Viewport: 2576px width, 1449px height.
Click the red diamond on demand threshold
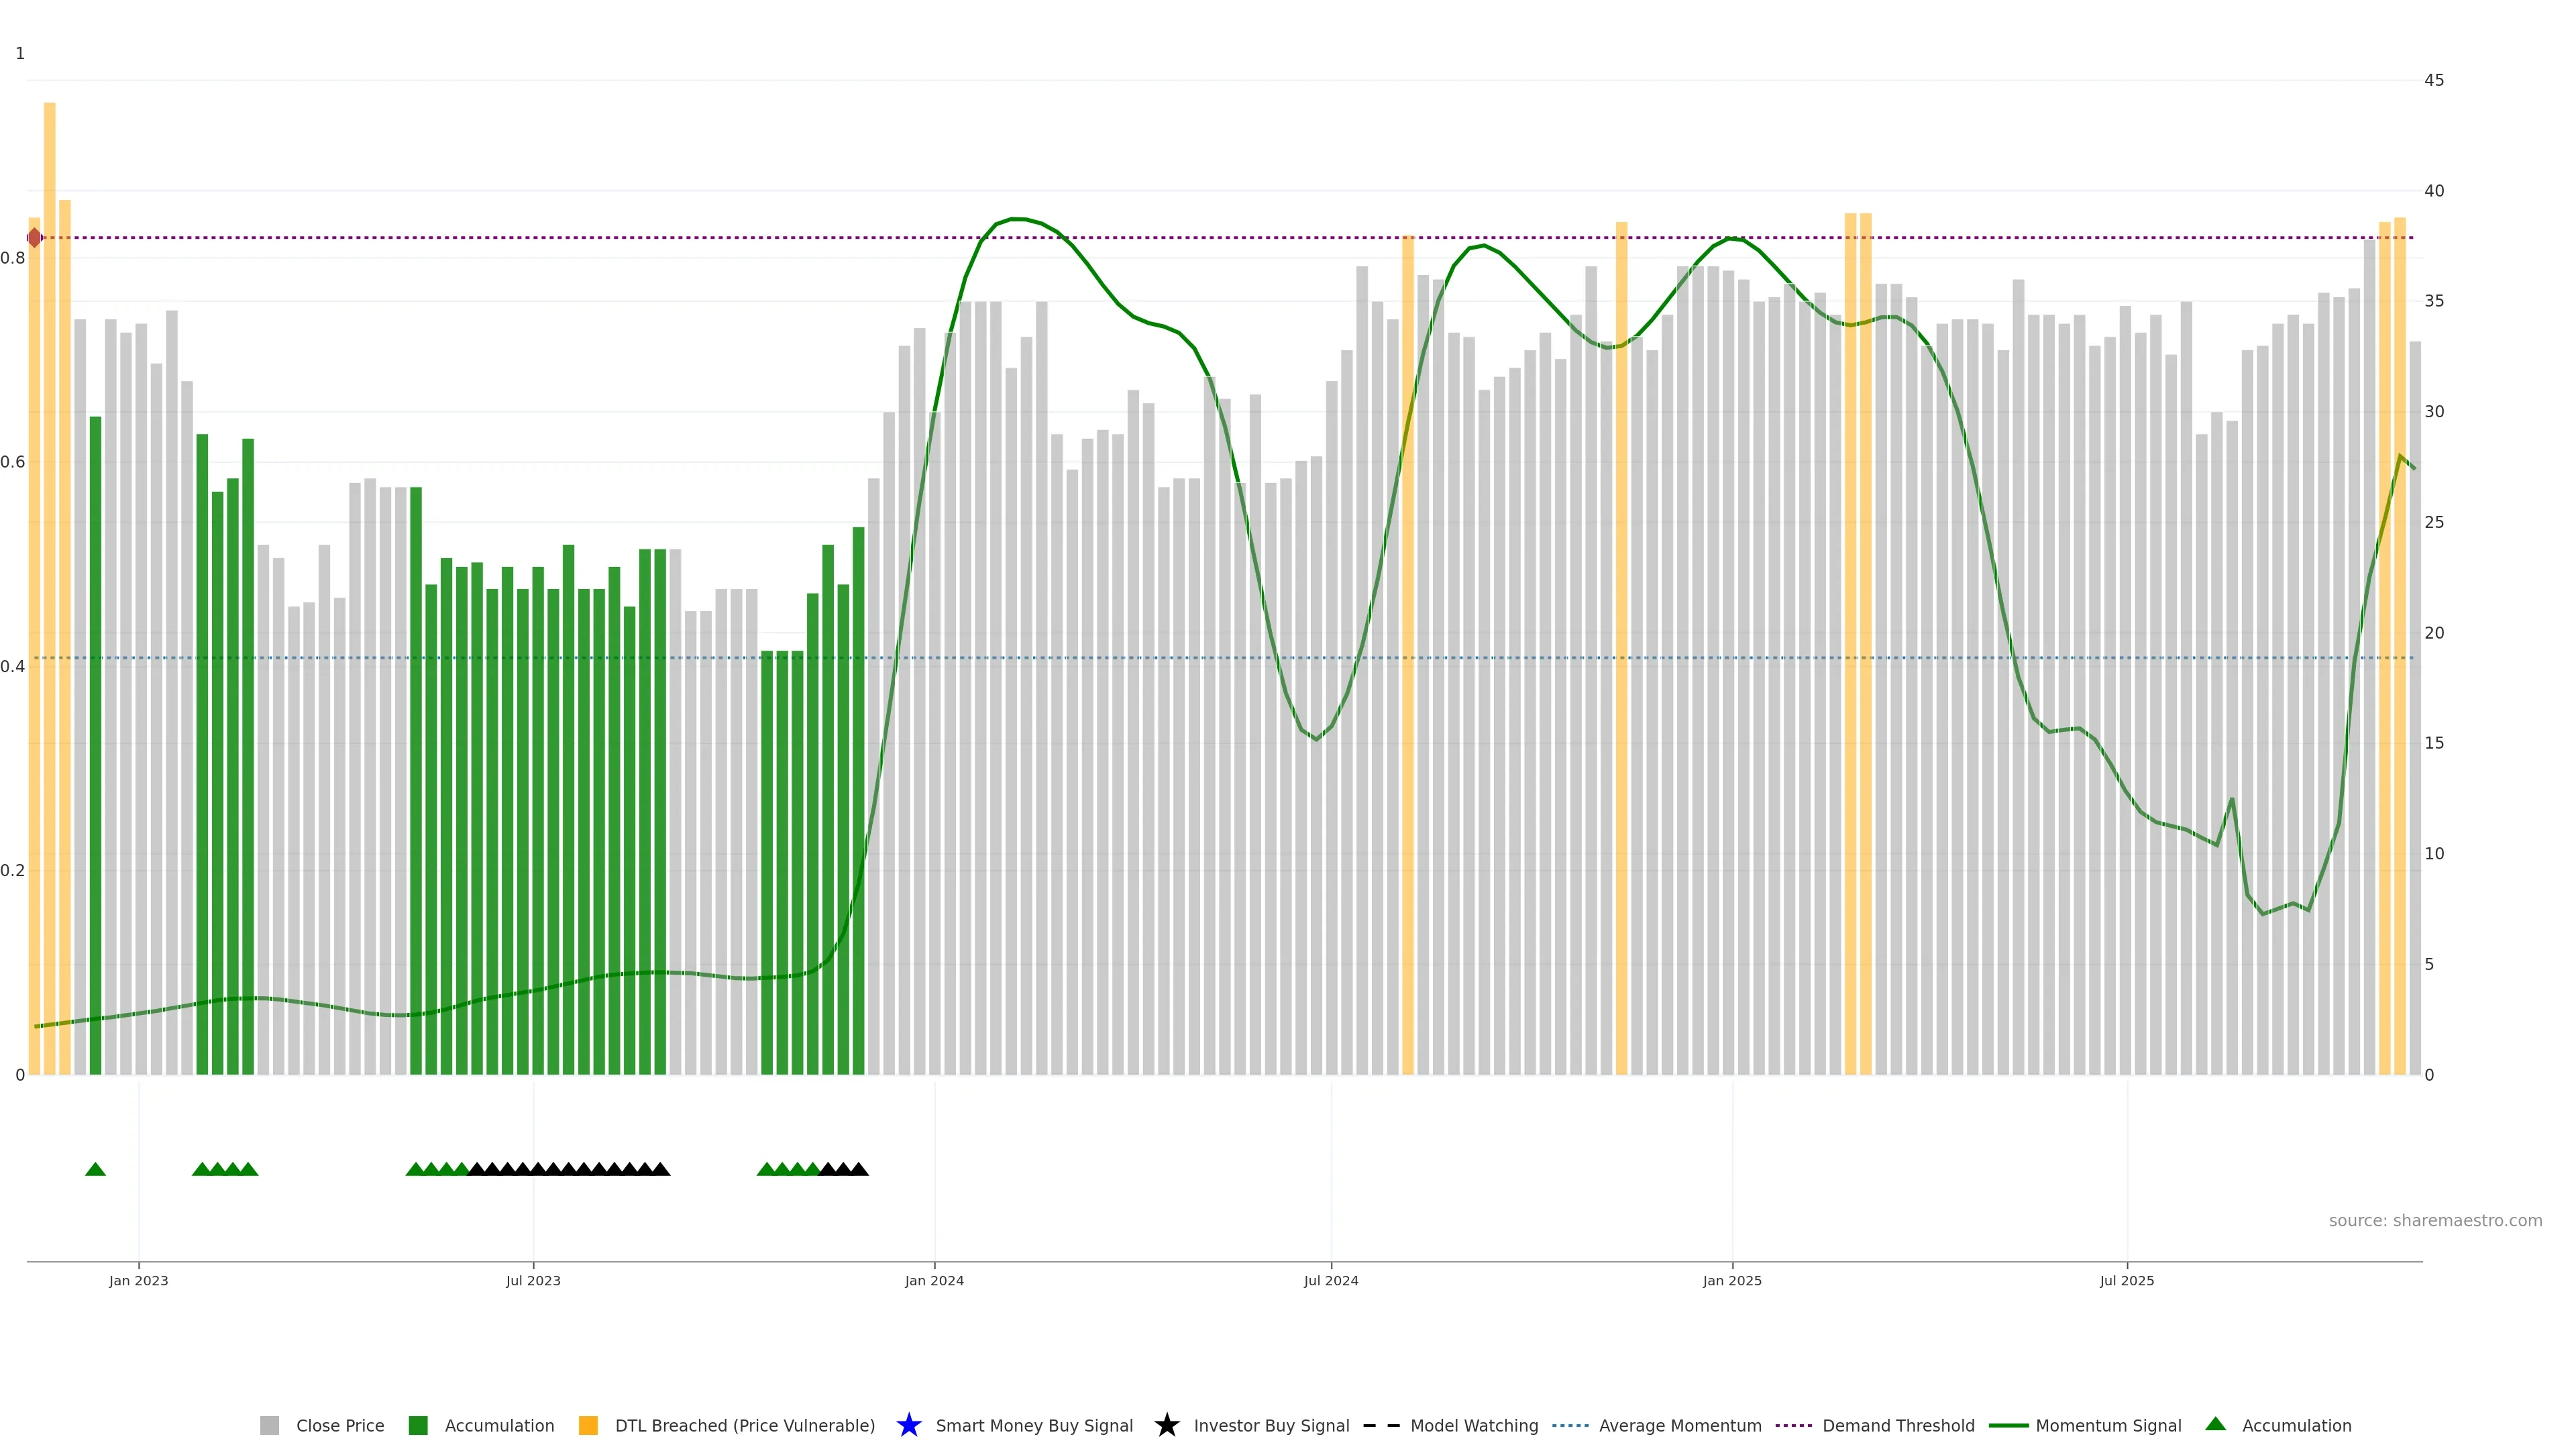click(35, 238)
